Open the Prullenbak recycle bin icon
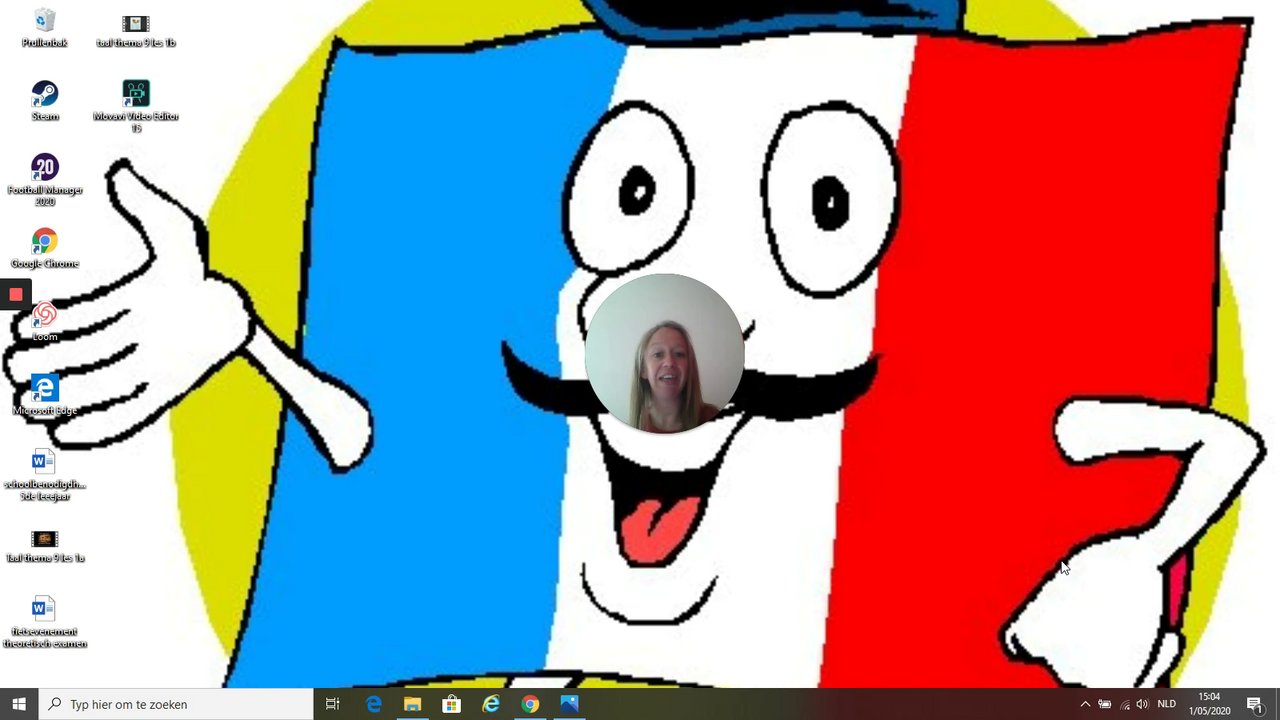Image resolution: width=1280 pixels, height=720 pixels. coord(44,28)
